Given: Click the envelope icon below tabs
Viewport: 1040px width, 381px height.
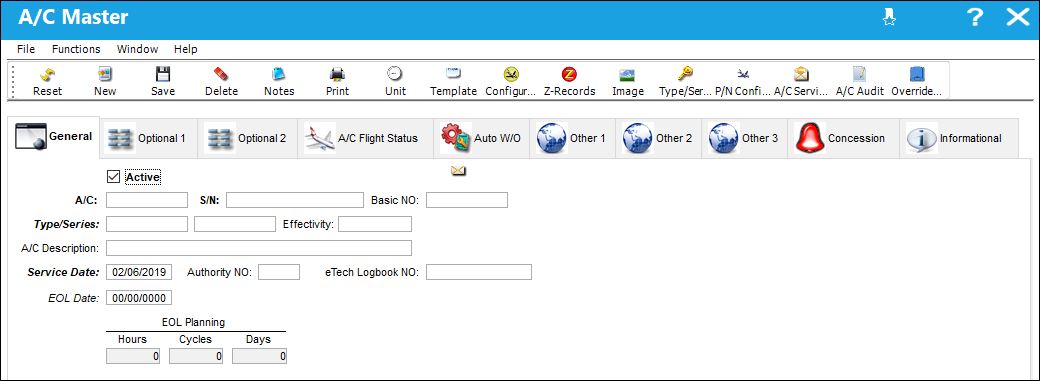Looking at the screenshot, I should point(458,171).
